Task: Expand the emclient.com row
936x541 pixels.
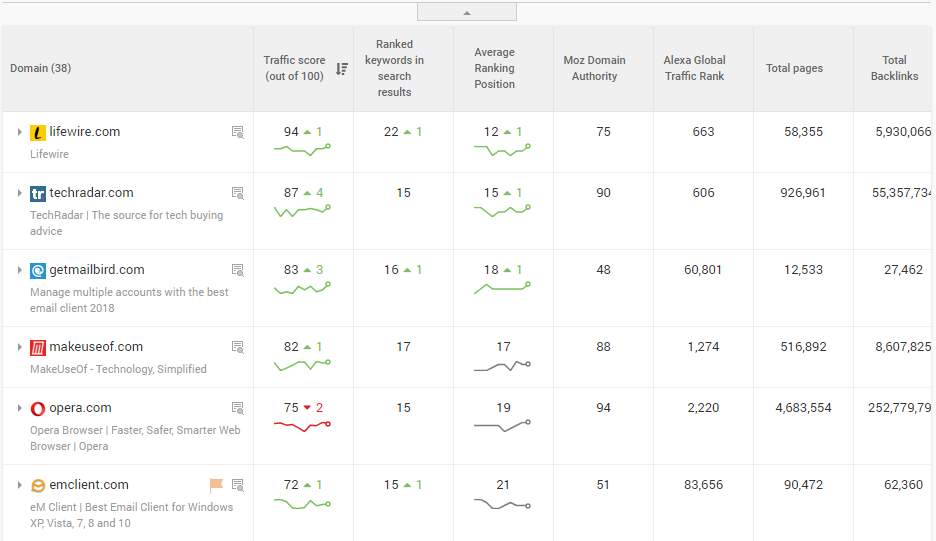Action: pyautogui.click(x=19, y=485)
